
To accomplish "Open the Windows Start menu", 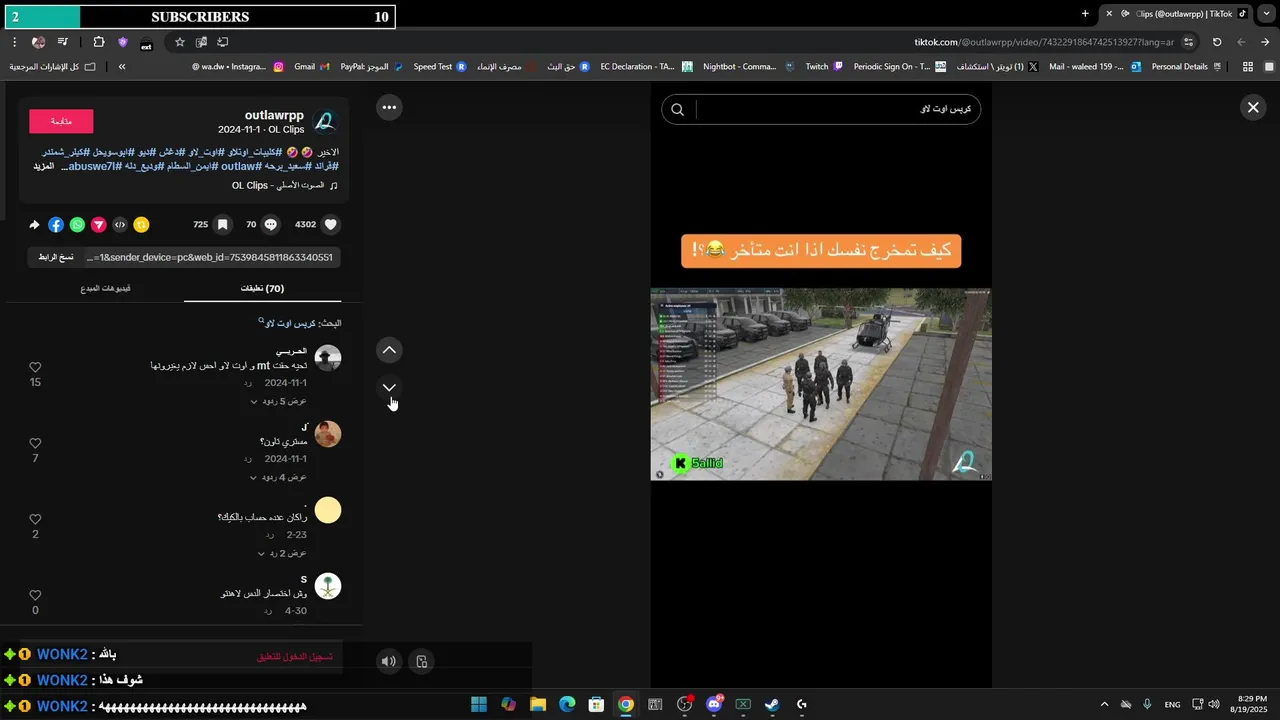I will [478, 704].
